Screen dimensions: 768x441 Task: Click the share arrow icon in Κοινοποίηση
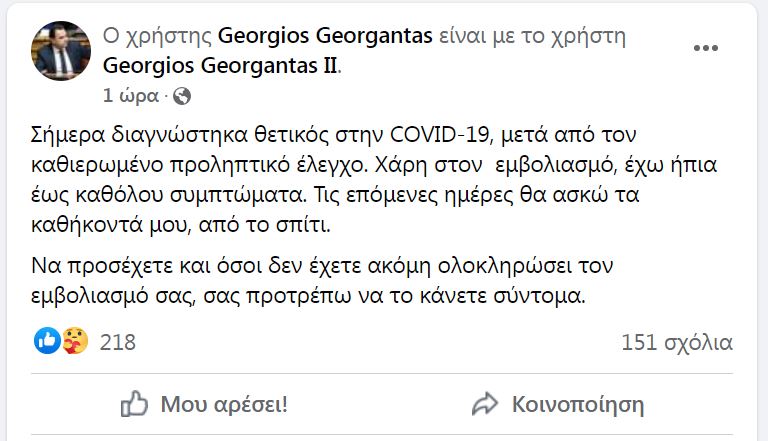click(x=486, y=404)
